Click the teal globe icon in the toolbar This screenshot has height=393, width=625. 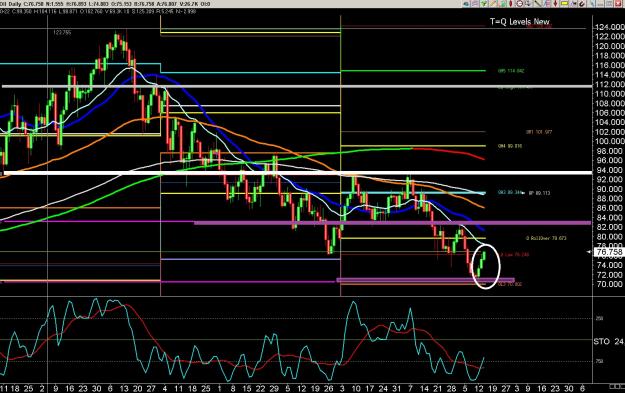coord(466,4)
